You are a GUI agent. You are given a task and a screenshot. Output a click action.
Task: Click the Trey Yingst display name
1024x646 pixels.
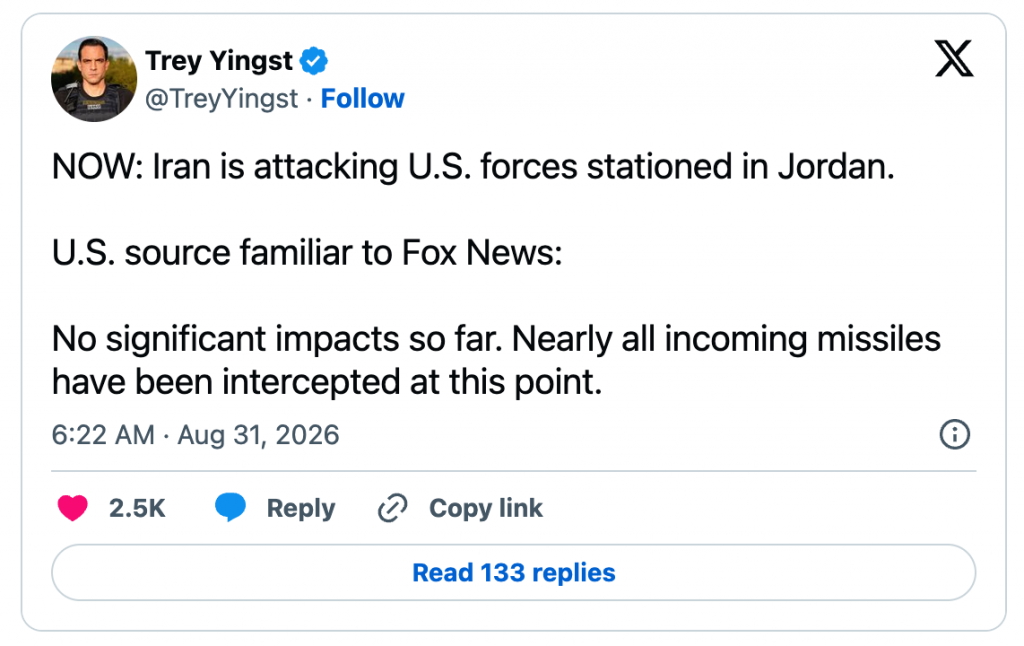tap(219, 61)
